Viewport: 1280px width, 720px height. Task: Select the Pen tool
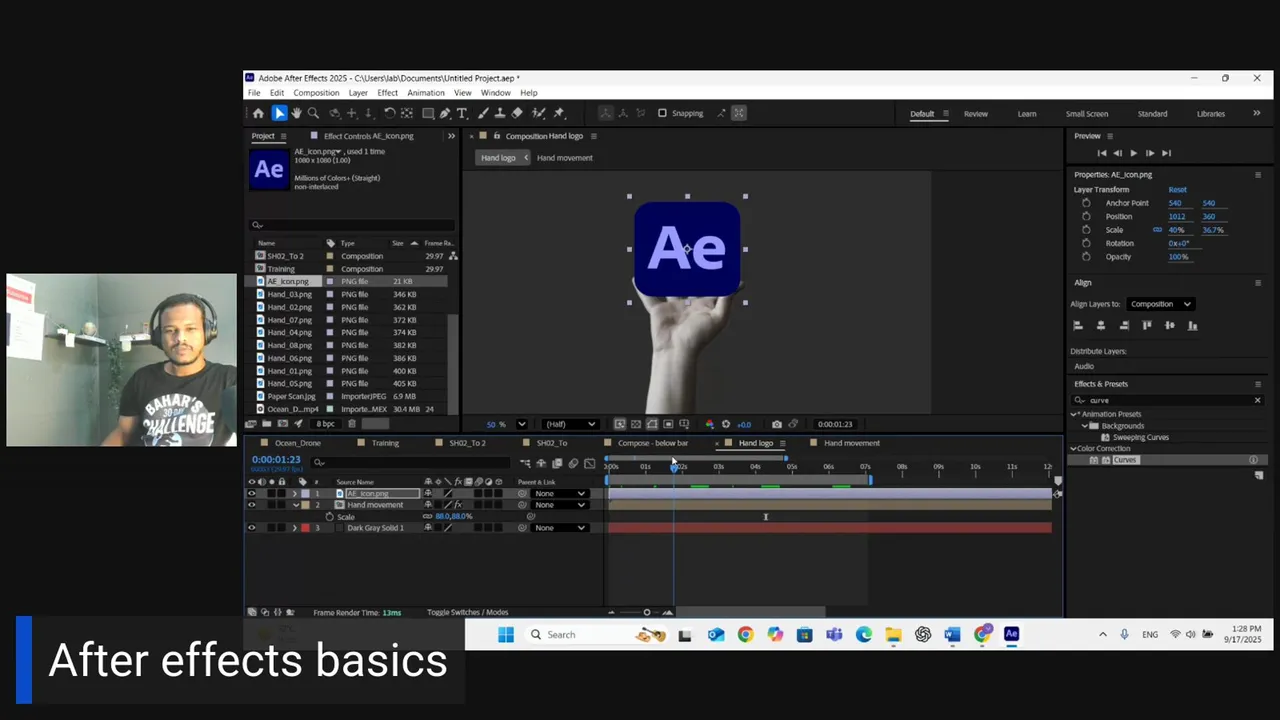[x=445, y=113]
